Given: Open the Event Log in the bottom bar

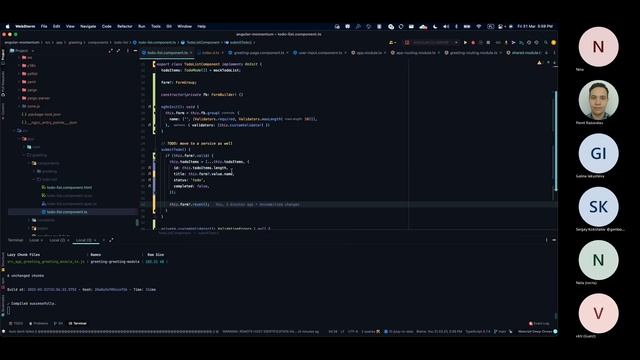Looking at the screenshot, I should tap(539, 323).
